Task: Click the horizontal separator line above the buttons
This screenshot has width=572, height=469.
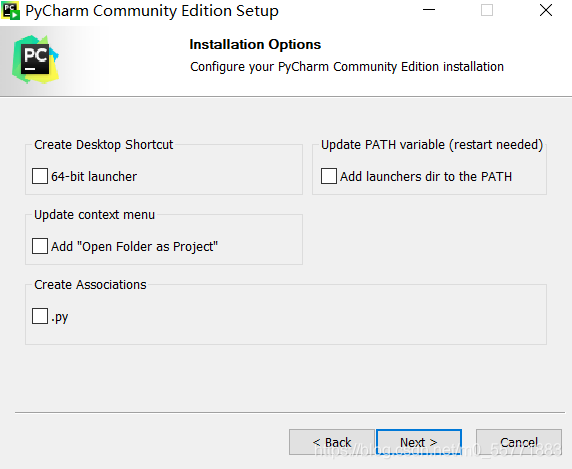Action: [290, 412]
